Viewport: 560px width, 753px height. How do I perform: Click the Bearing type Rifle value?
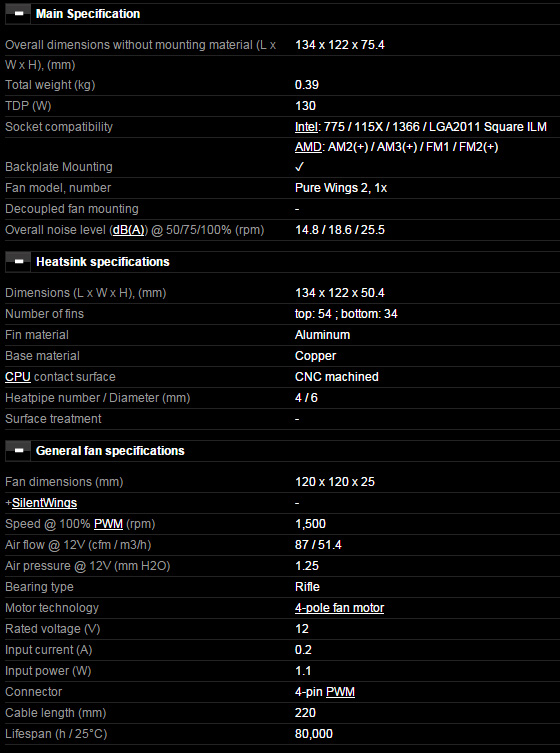point(307,587)
